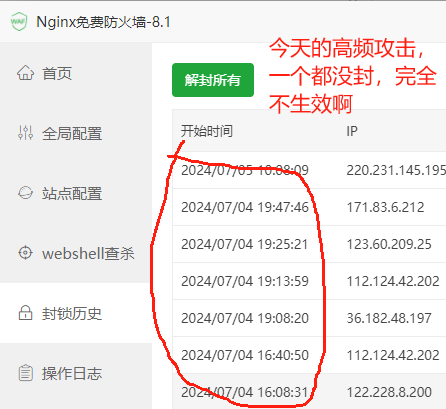The image size is (446, 409).
Task: Click the IP 171.83.6.212 cell
Action: (x=385, y=207)
